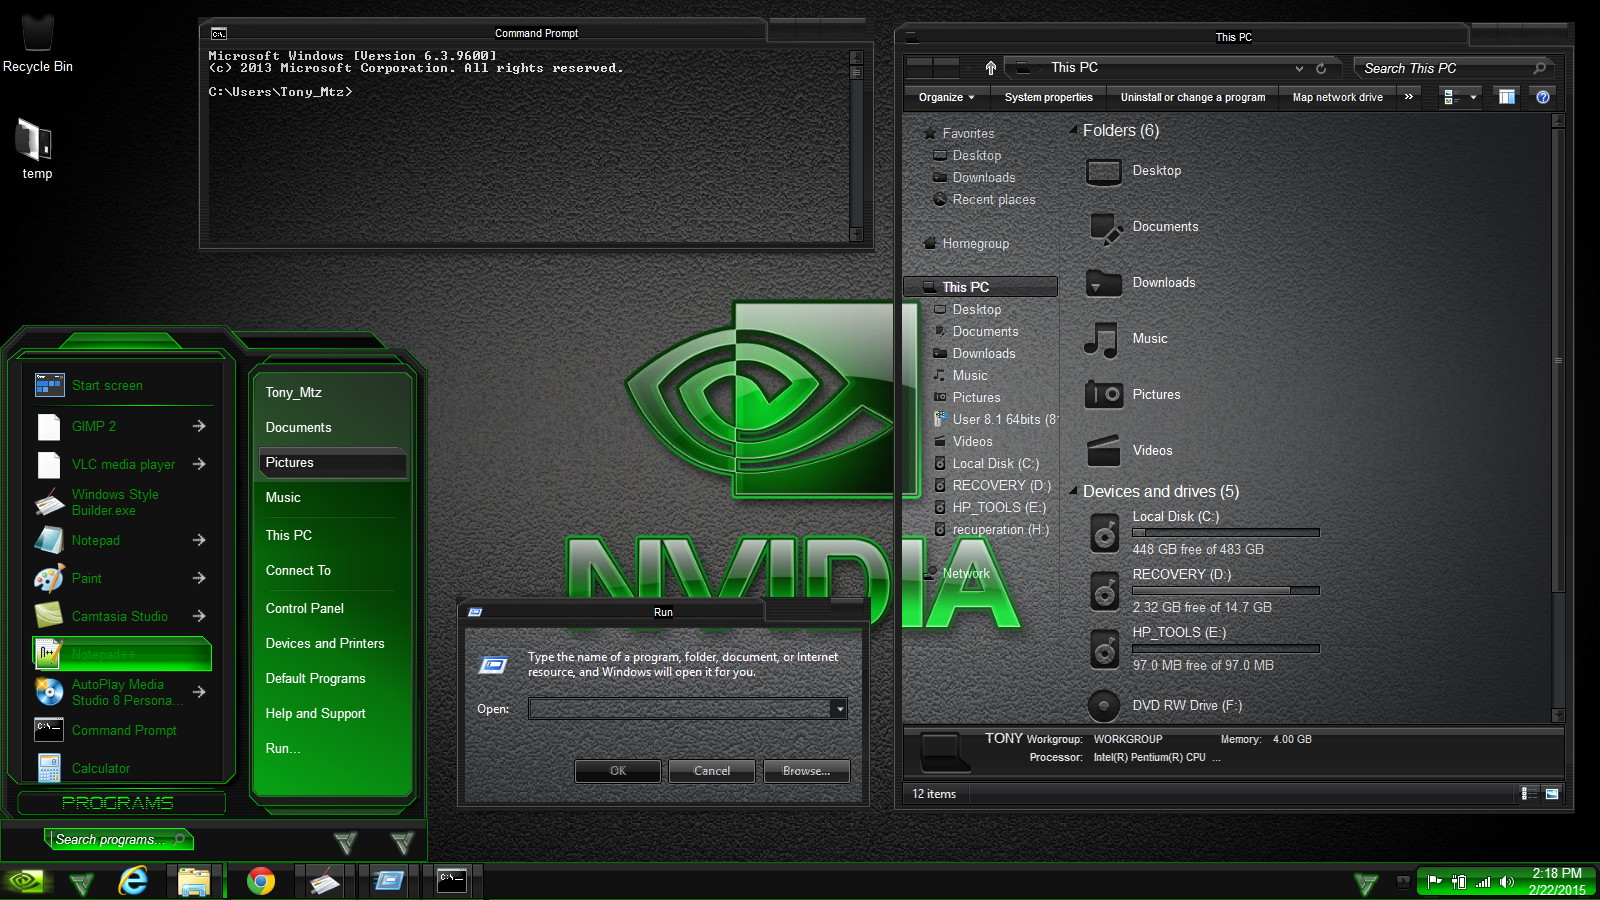Click Cancel in Run dialog

coord(712,771)
